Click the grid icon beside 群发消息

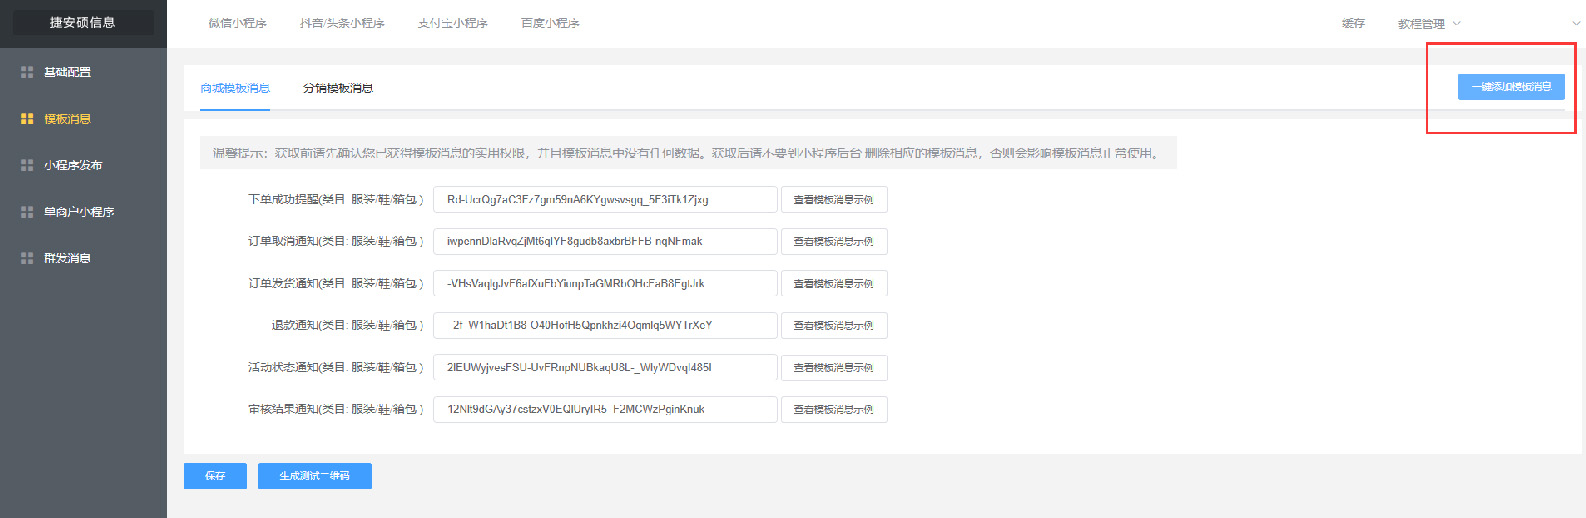point(27,258)
